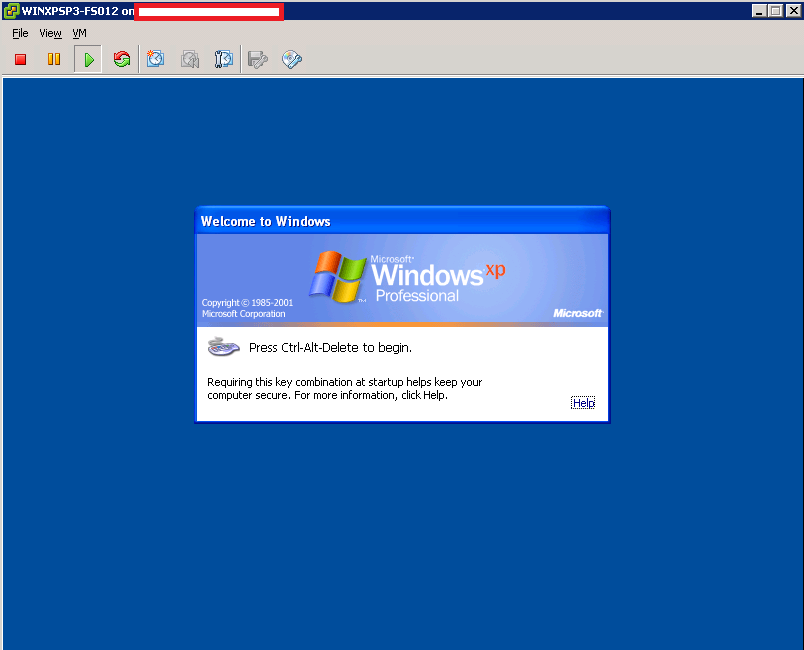Viewport: 804px width, 650px height.
Task: Click the Welcome to Windows title bar
Action: coord(403,221)
